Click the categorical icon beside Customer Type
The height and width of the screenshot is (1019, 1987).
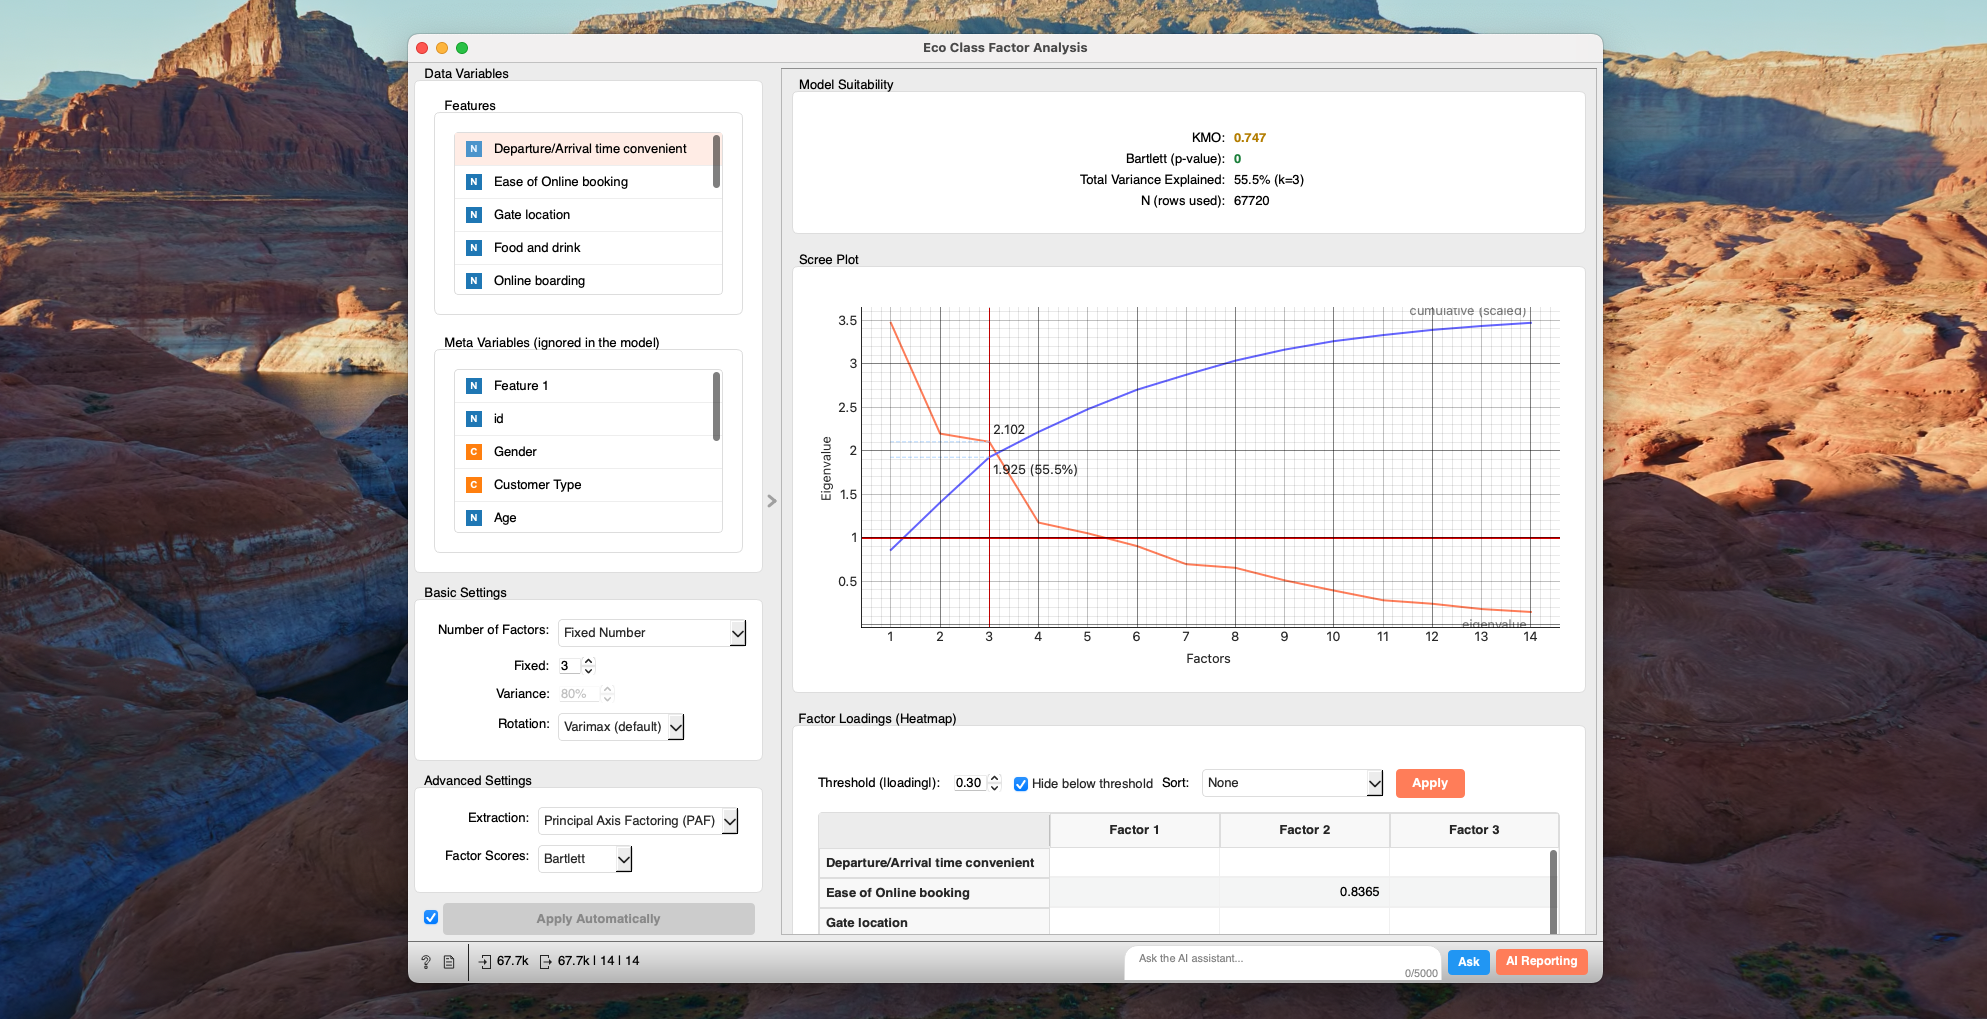tap(474, 485)
